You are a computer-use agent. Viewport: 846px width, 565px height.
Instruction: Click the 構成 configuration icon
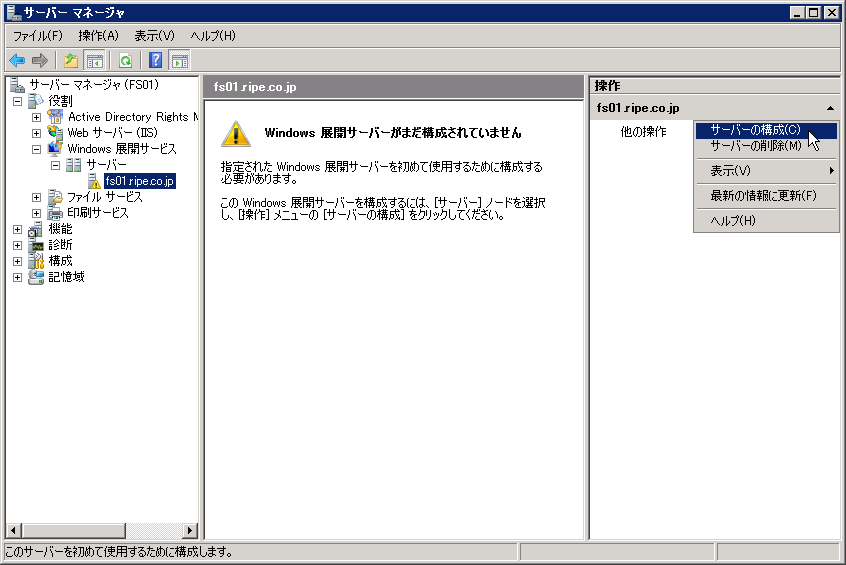36,261
